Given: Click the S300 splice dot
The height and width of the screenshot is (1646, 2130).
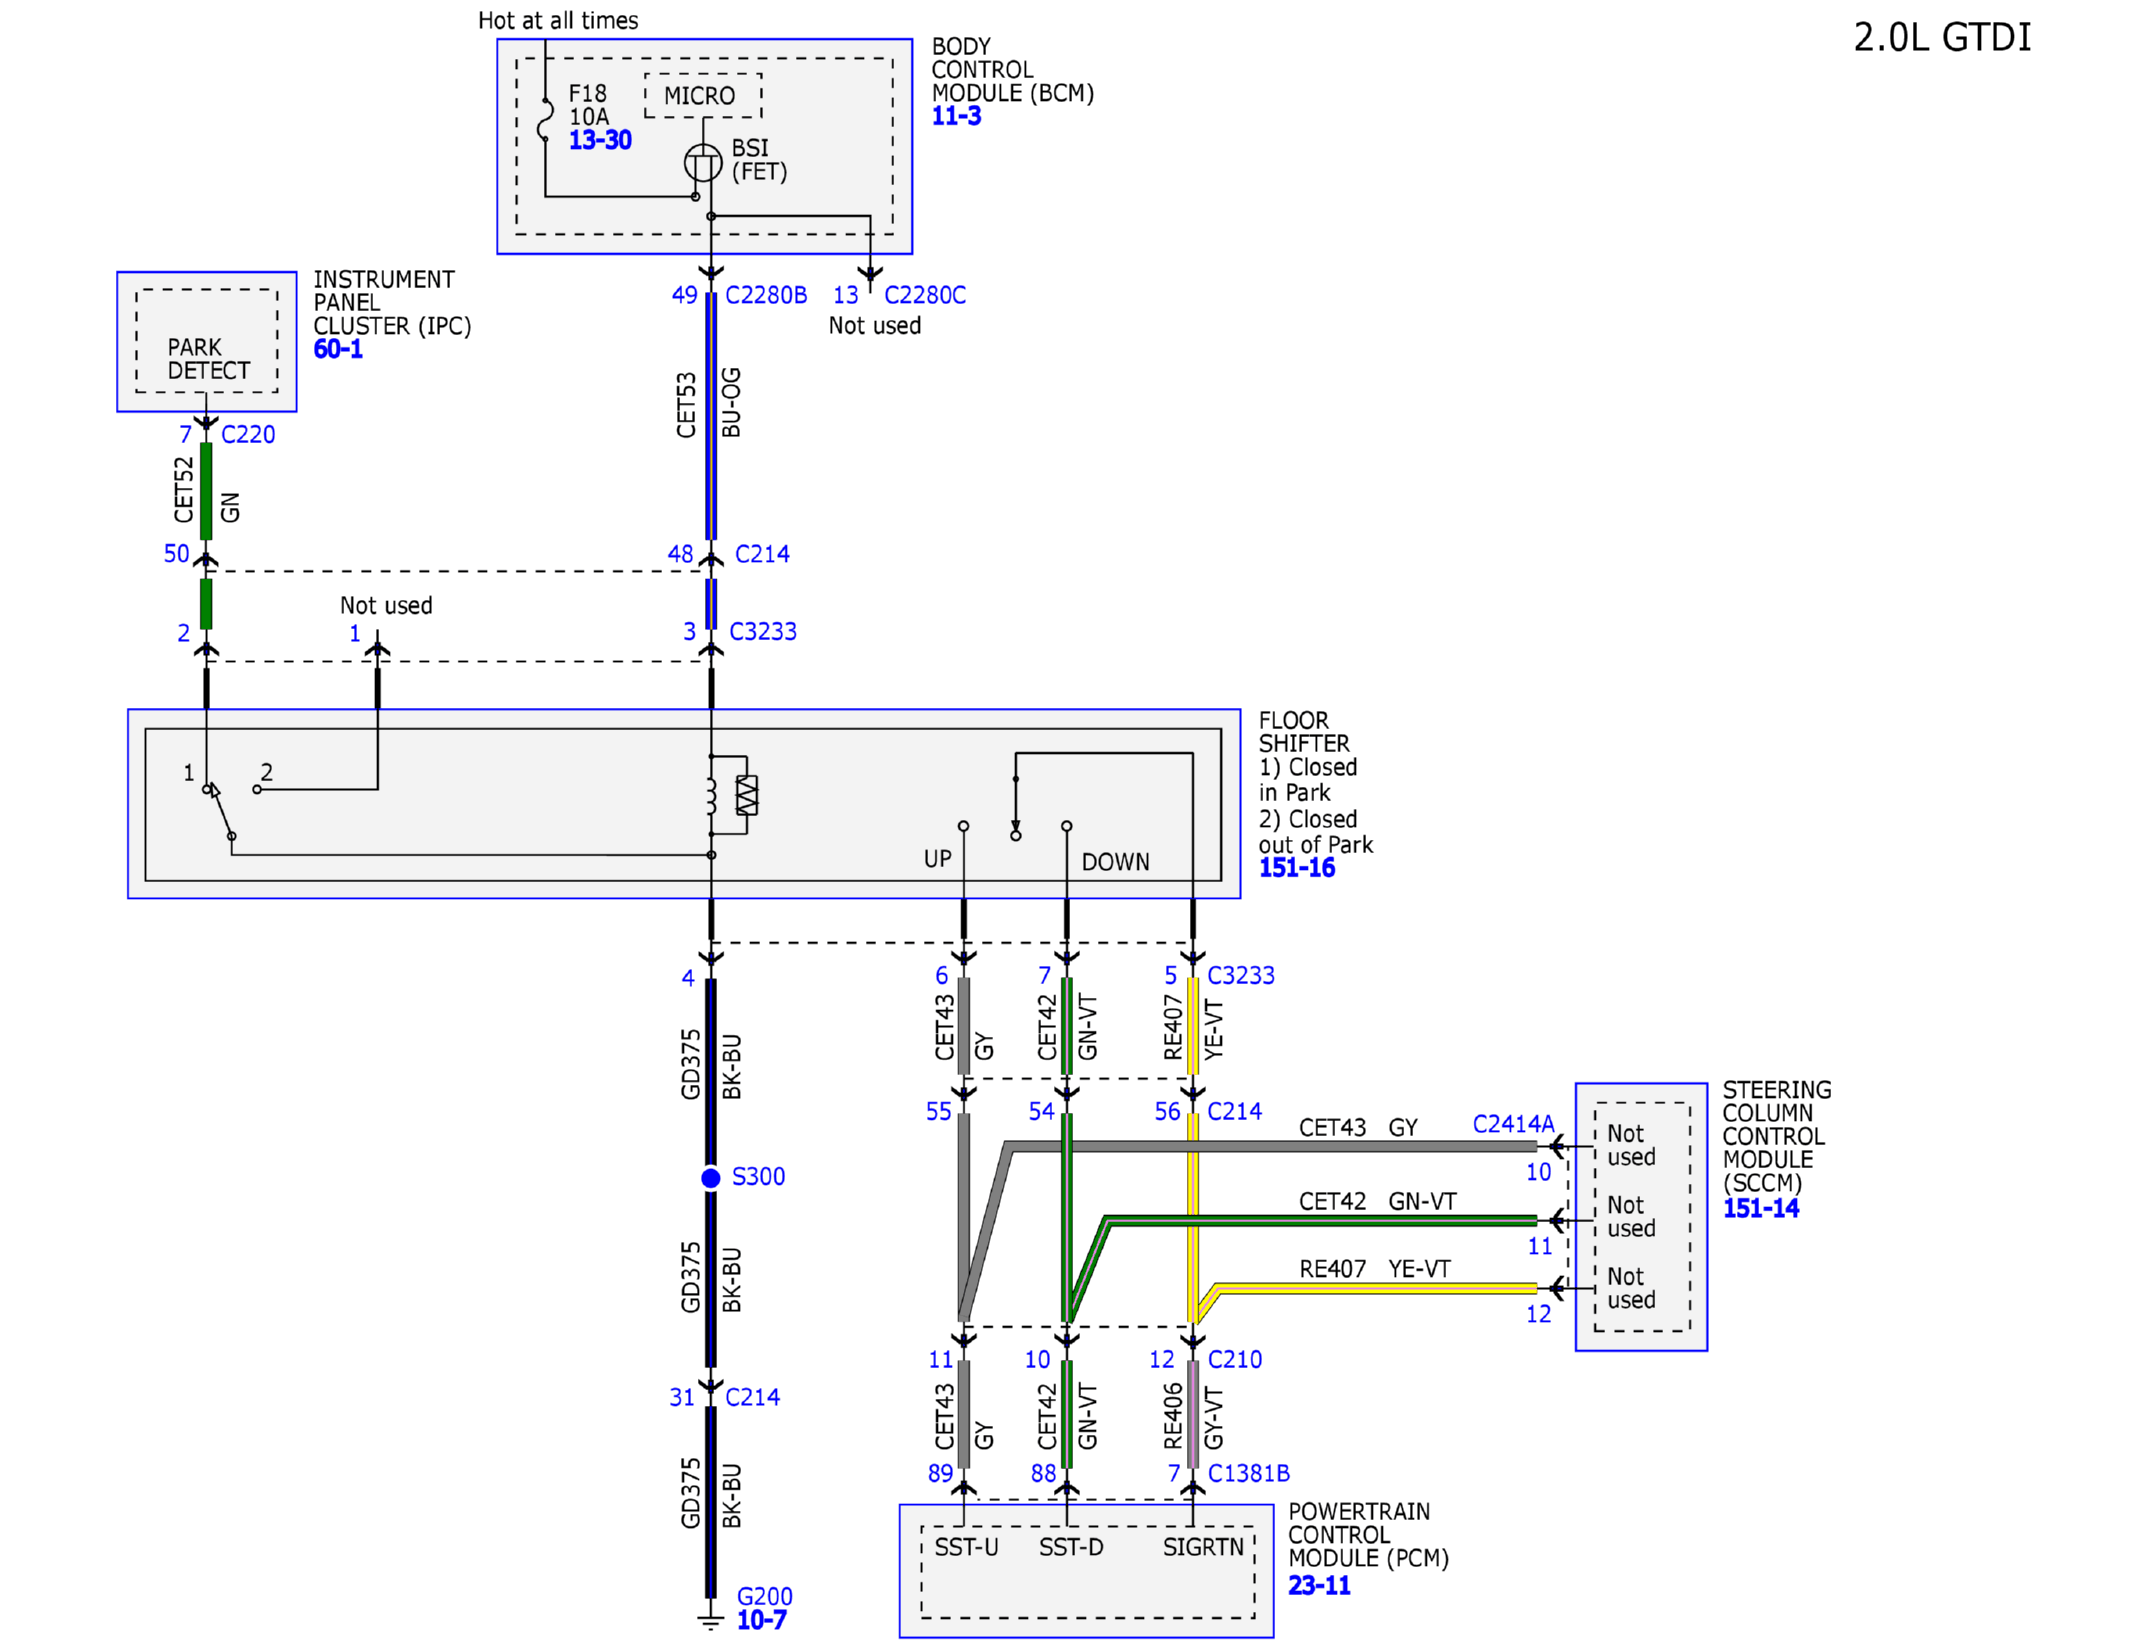Looking at the screenshot, I should click(x=710, y=1177).
